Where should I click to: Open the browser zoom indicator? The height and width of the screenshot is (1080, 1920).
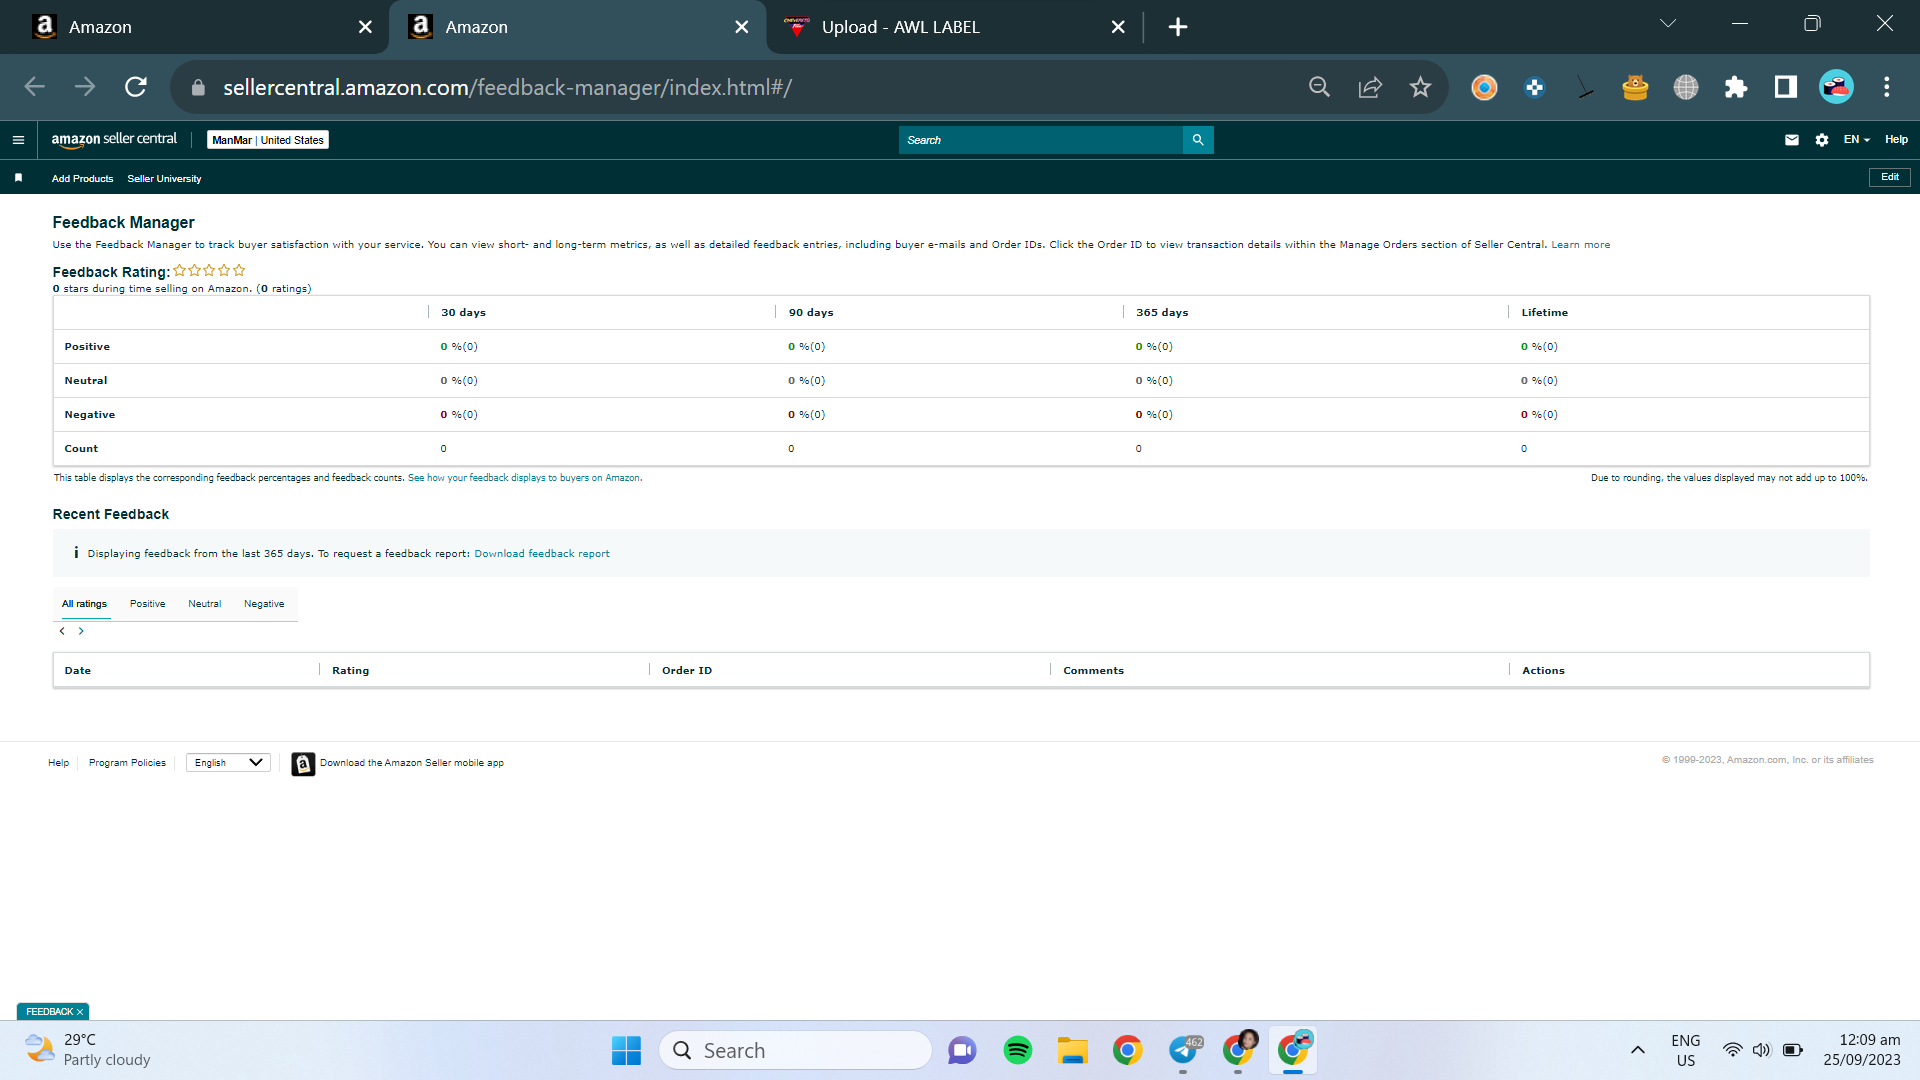(x=1320, y=87)
